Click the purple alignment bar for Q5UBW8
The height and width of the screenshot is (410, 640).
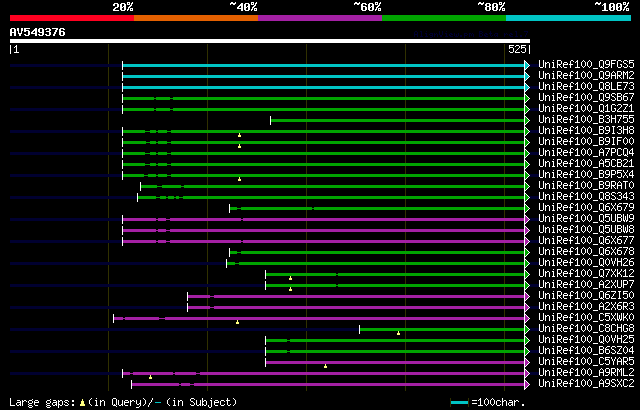[x=324, y=230]
